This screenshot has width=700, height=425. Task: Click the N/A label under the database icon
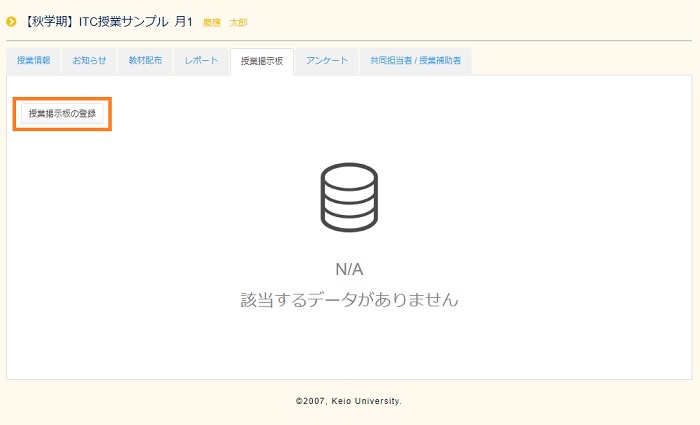349,269
